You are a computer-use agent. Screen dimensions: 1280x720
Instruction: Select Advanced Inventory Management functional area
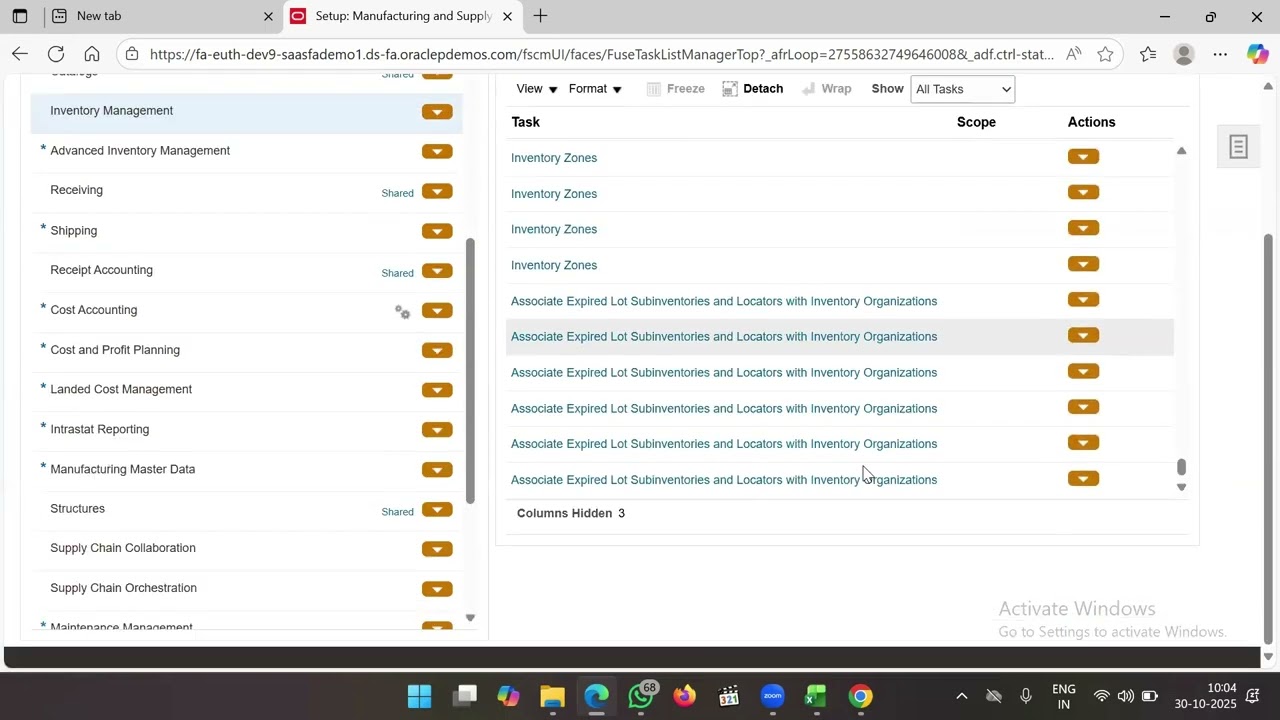tap(140, 151)
